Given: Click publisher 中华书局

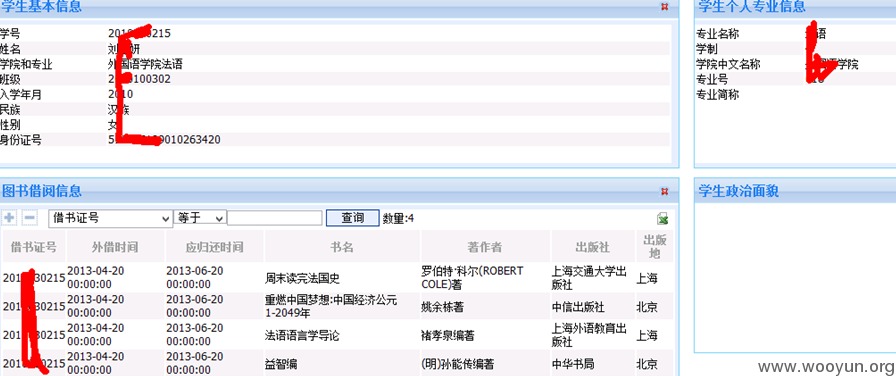Looking at the screenshot, I should pyautogui.click(x=573, y=364).
